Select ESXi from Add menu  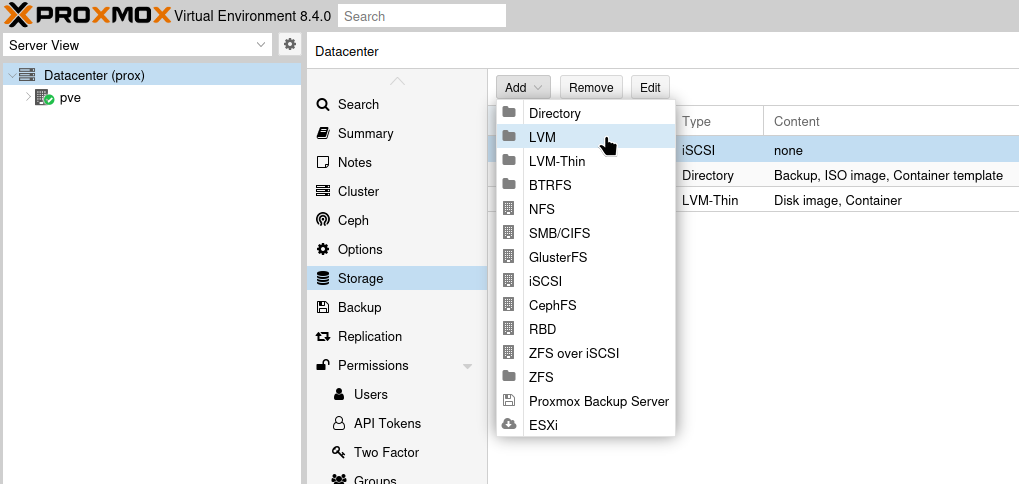[586, 426]
